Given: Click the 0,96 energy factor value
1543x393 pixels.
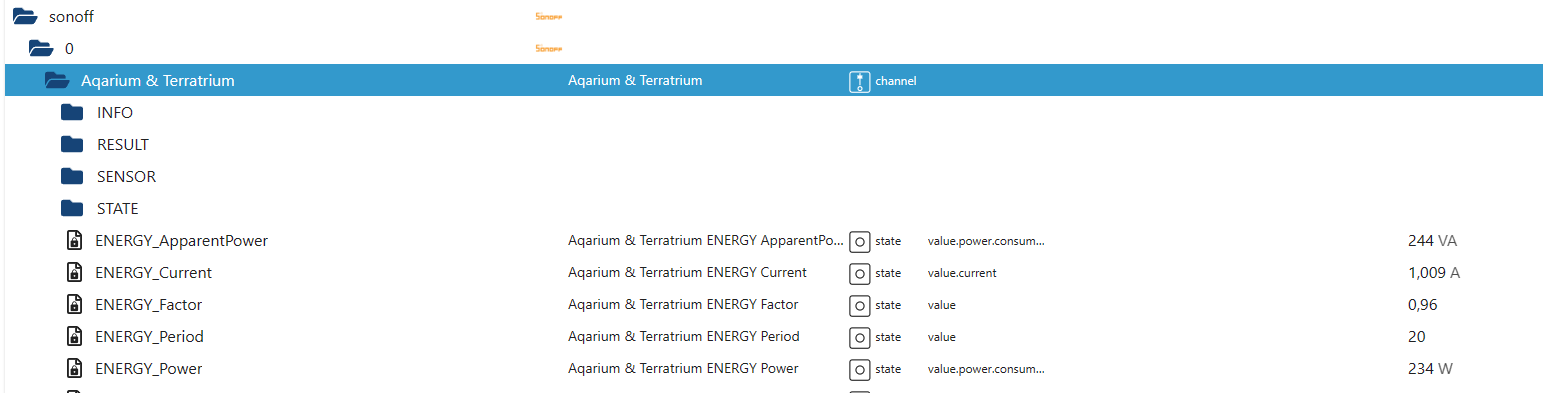Looking at the screenshot, I should pos(1423,305).
